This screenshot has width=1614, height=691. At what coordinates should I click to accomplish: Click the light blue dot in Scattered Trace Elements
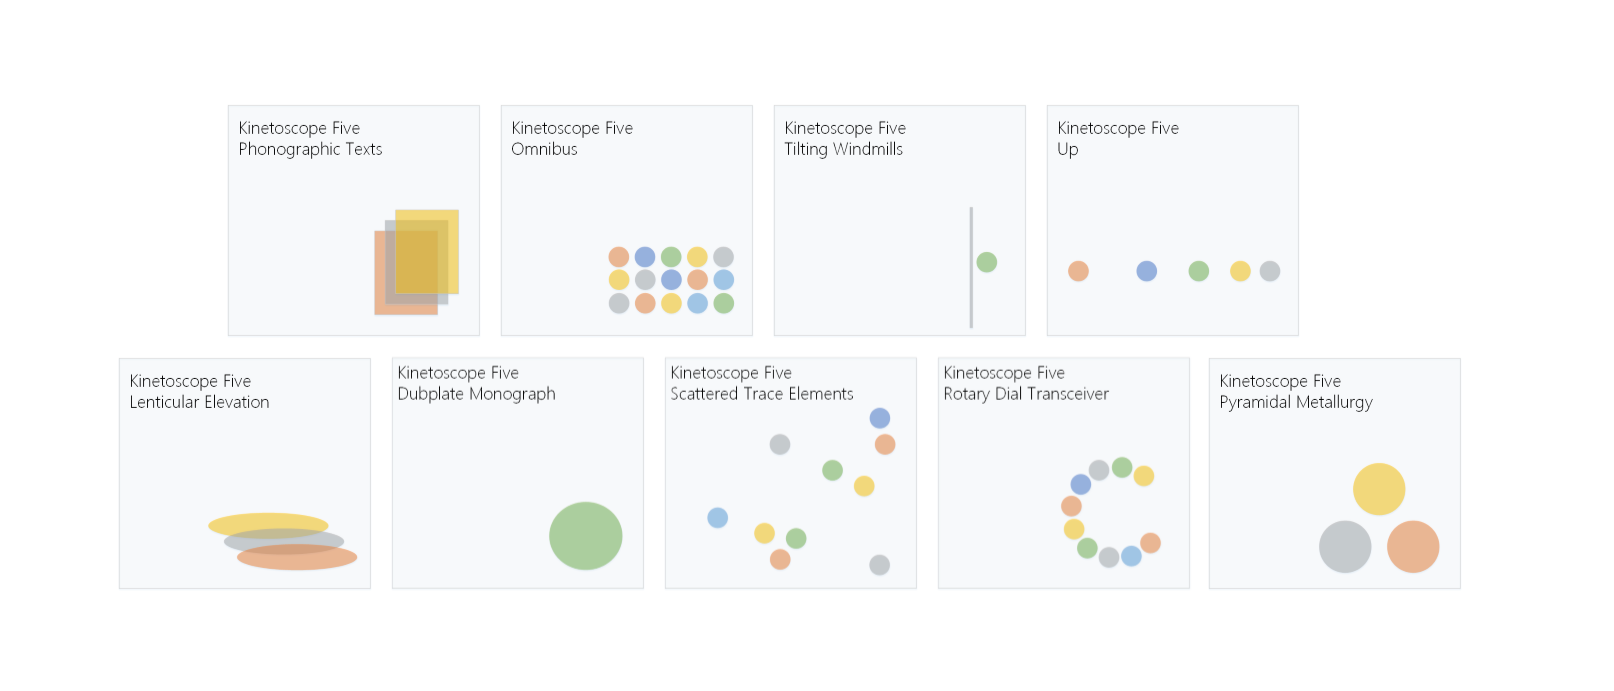pos(718,518)
